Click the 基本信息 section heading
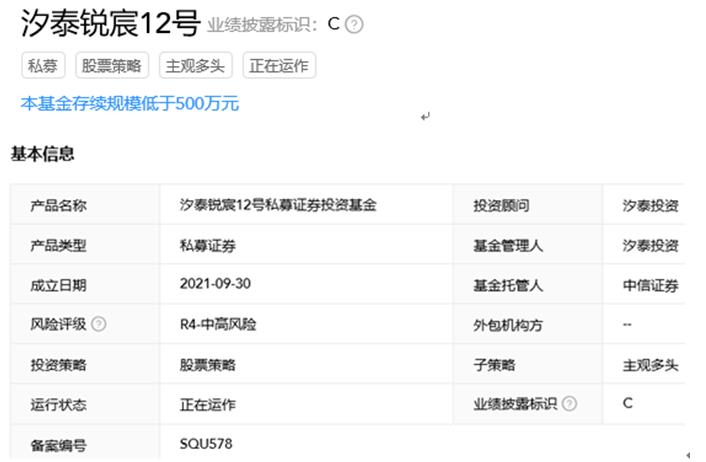This screenshot has width=706, height=462. click(42, 154)
